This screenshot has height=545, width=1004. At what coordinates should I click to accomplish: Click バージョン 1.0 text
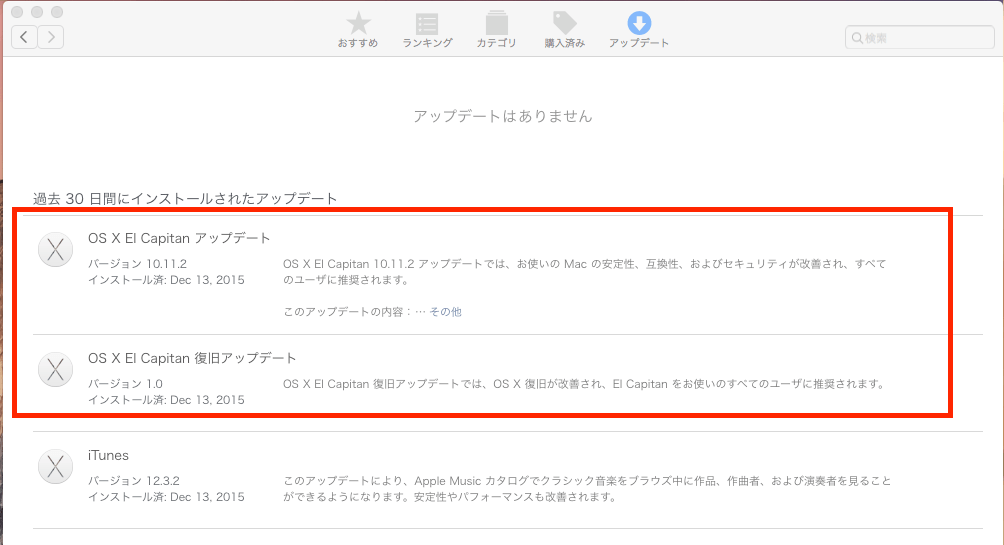tap(126, 384)
